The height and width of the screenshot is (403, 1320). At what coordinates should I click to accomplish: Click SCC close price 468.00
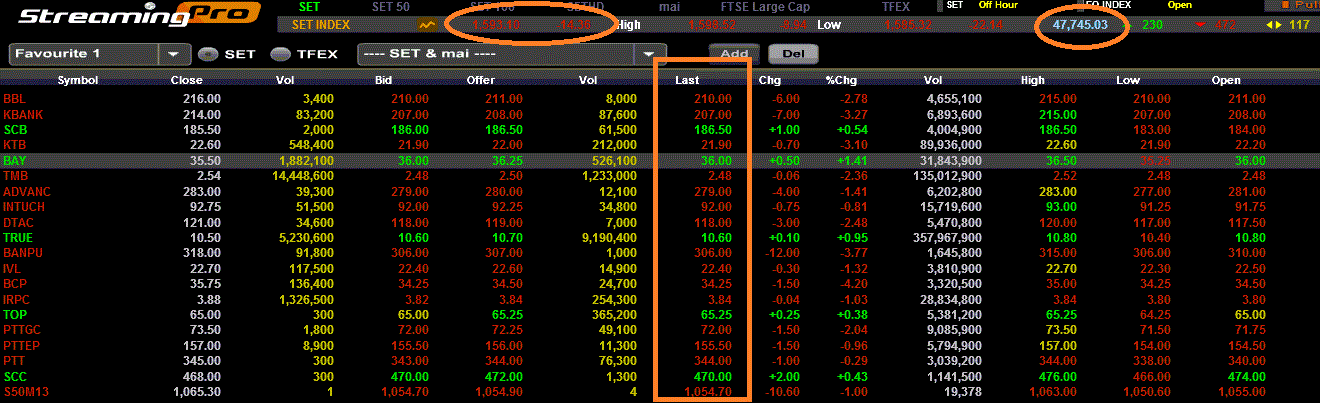(201, 377)
